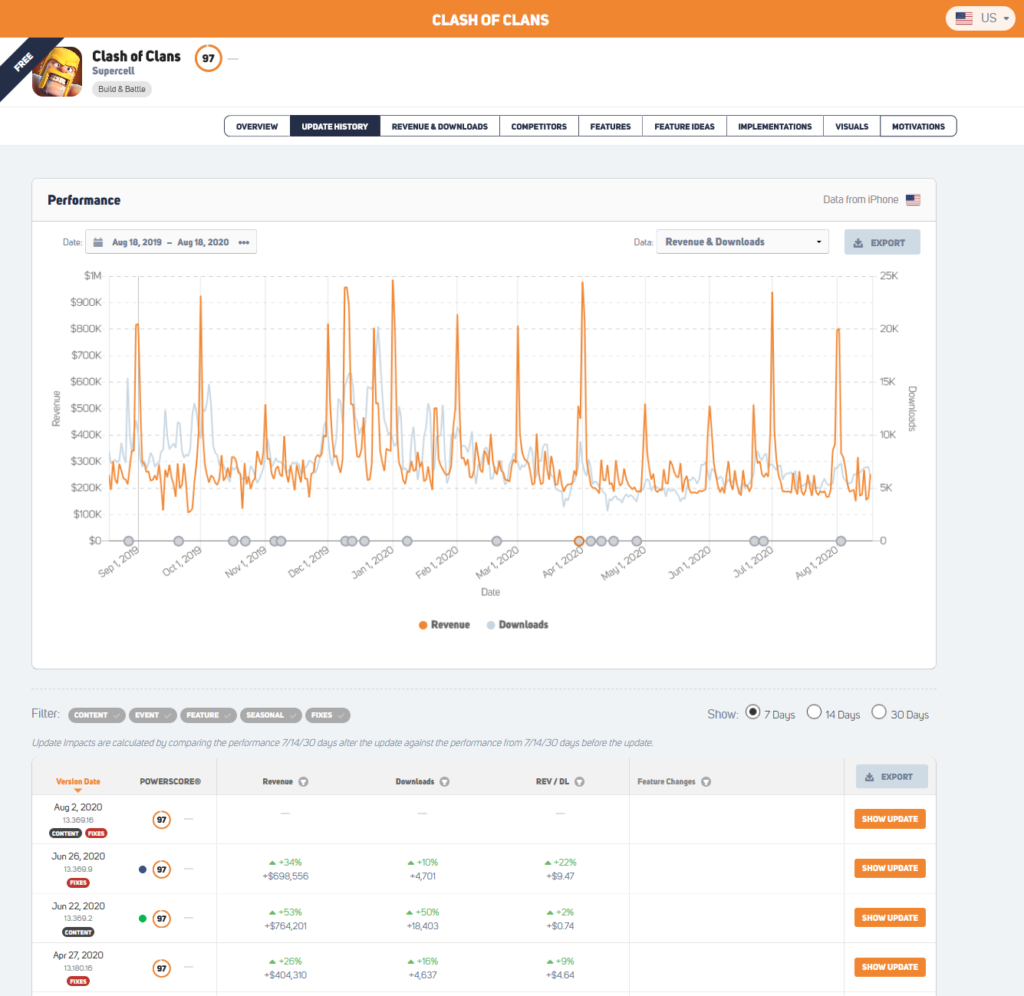This screenshot has height=996, width=1024.
Task: Open the Revenue & Downloads tab
Action: point(440,127)
